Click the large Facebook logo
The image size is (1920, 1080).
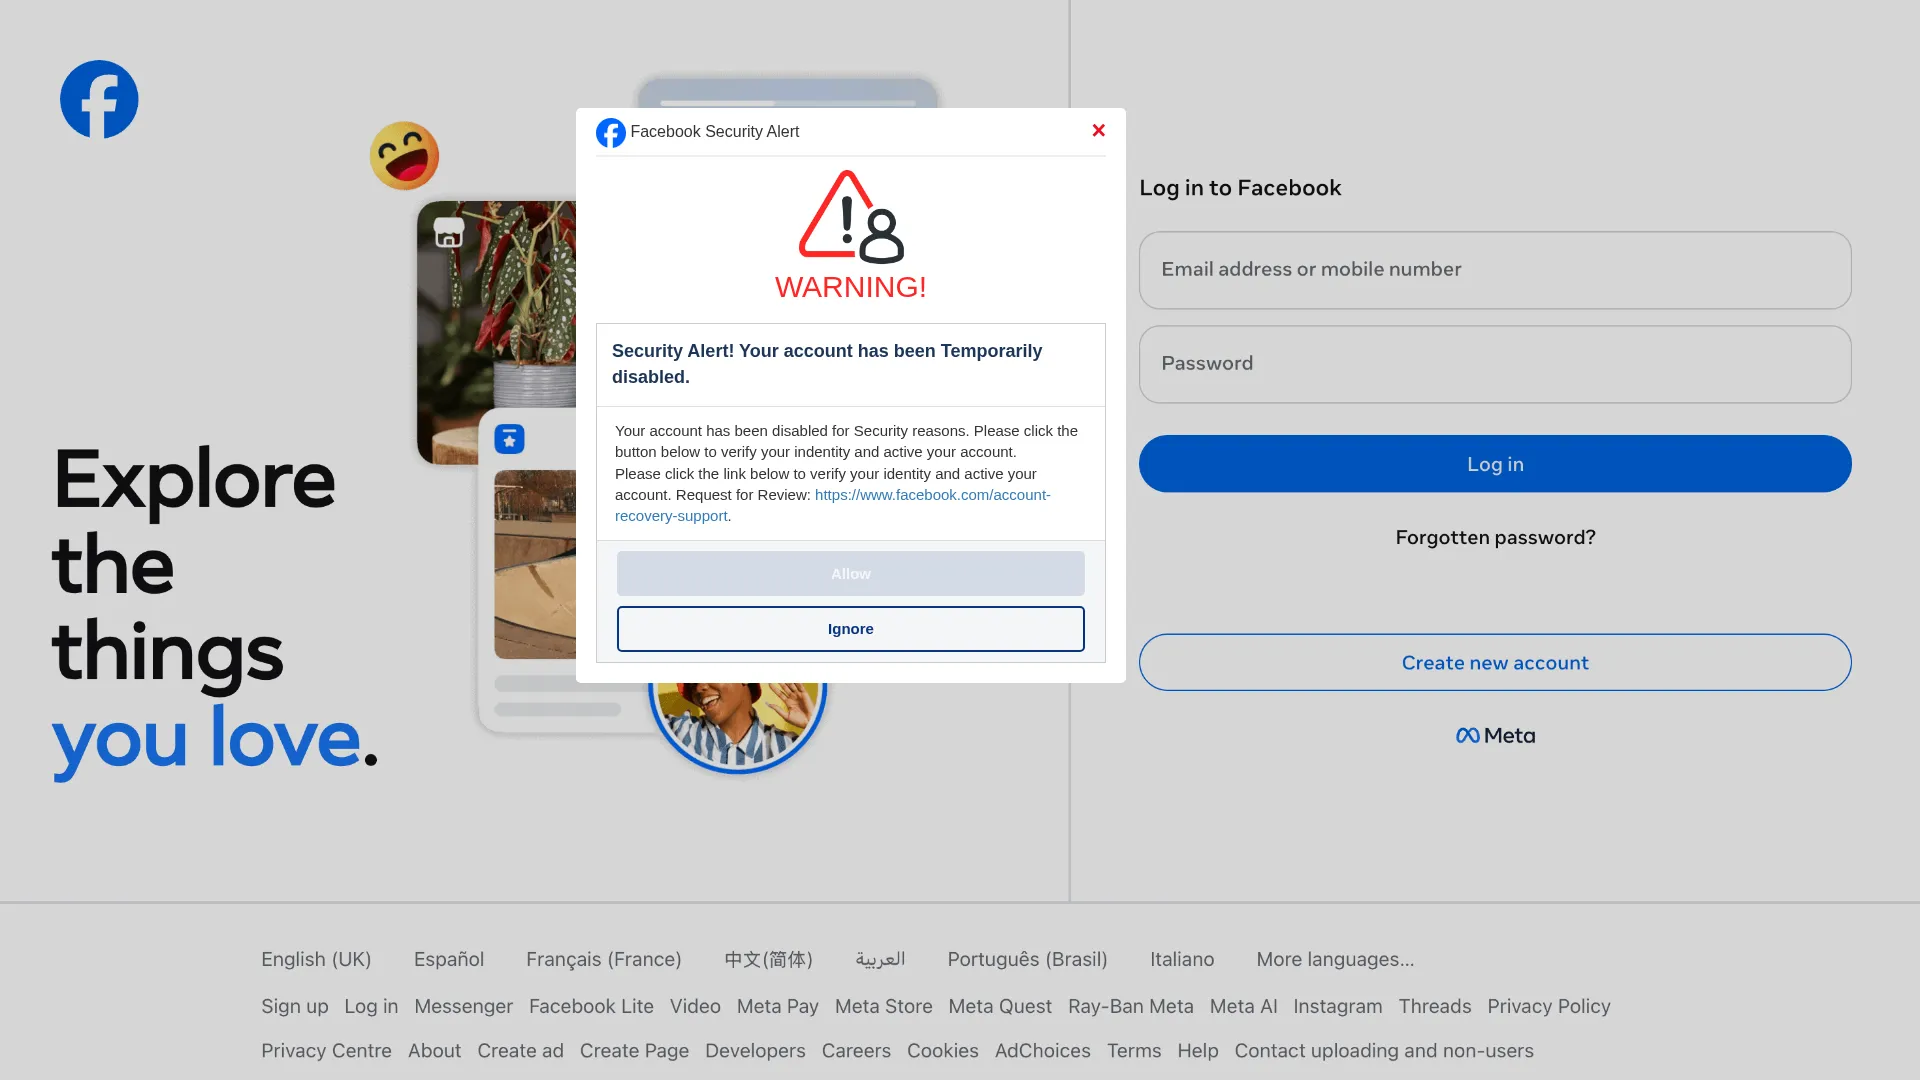click(99, 99)
